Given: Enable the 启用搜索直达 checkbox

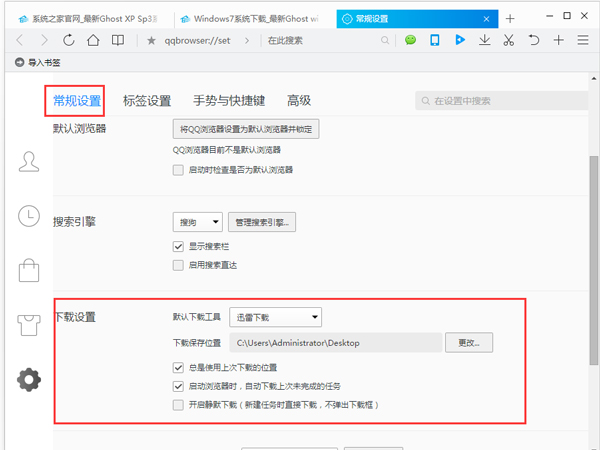Looking at the screenshot, I should (x=178, y=265).
